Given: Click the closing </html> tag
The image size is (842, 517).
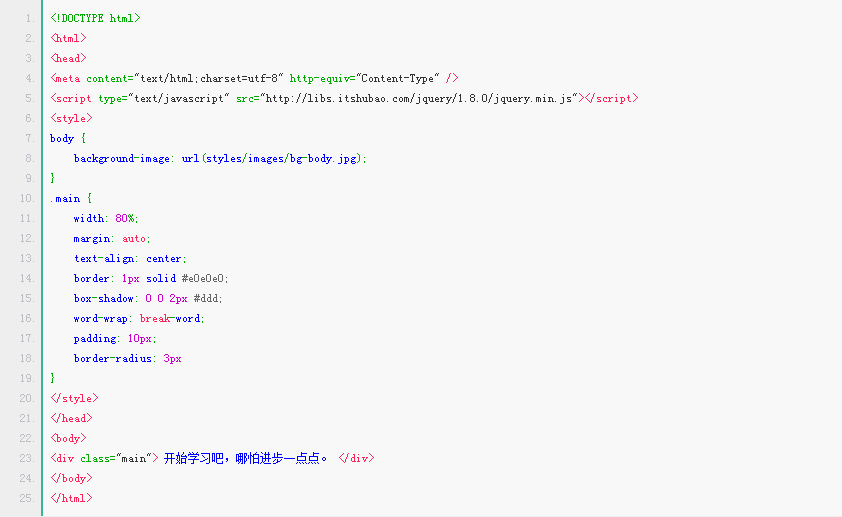Looking at the screenshot, I should point(71,498).
